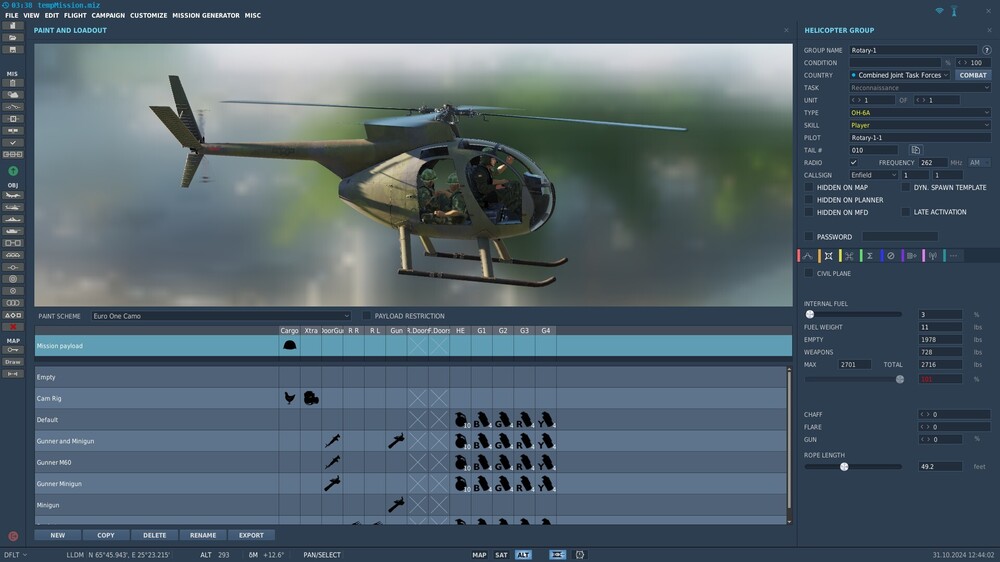Open the radio presets antenna tab icon
This screenshot has height=562, width=1000.
click(x=932, y=256)
